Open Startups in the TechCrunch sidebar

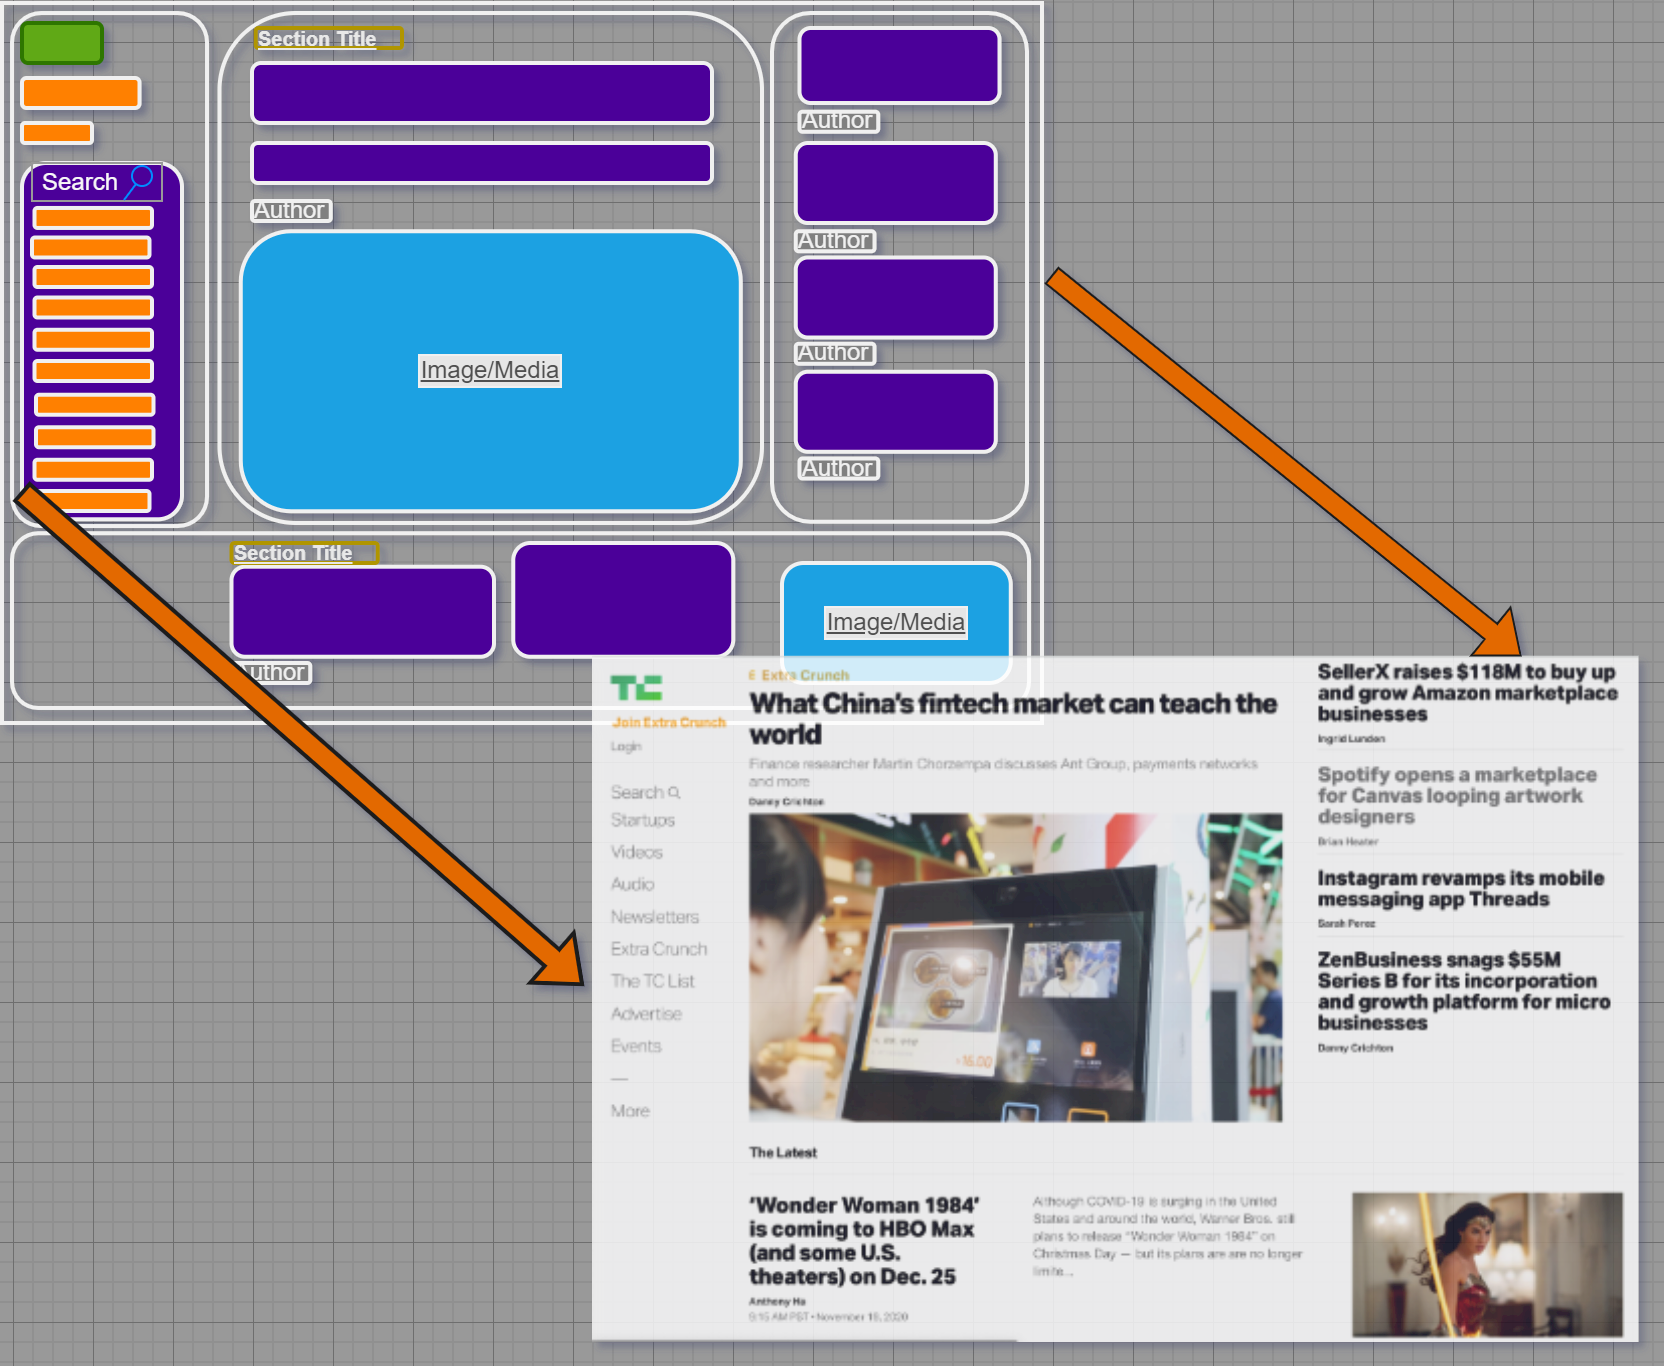(643, 820)
